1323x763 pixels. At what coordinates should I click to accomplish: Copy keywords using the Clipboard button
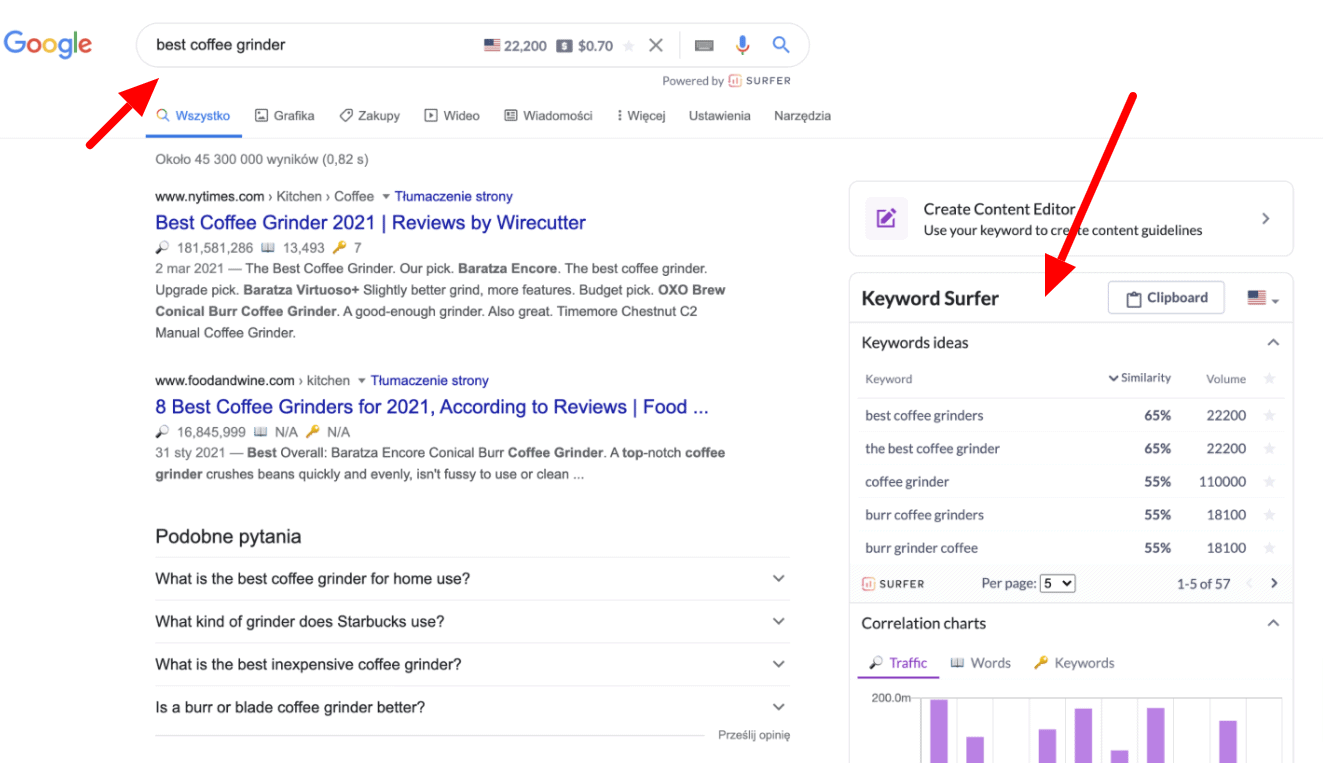[1166, 297]
